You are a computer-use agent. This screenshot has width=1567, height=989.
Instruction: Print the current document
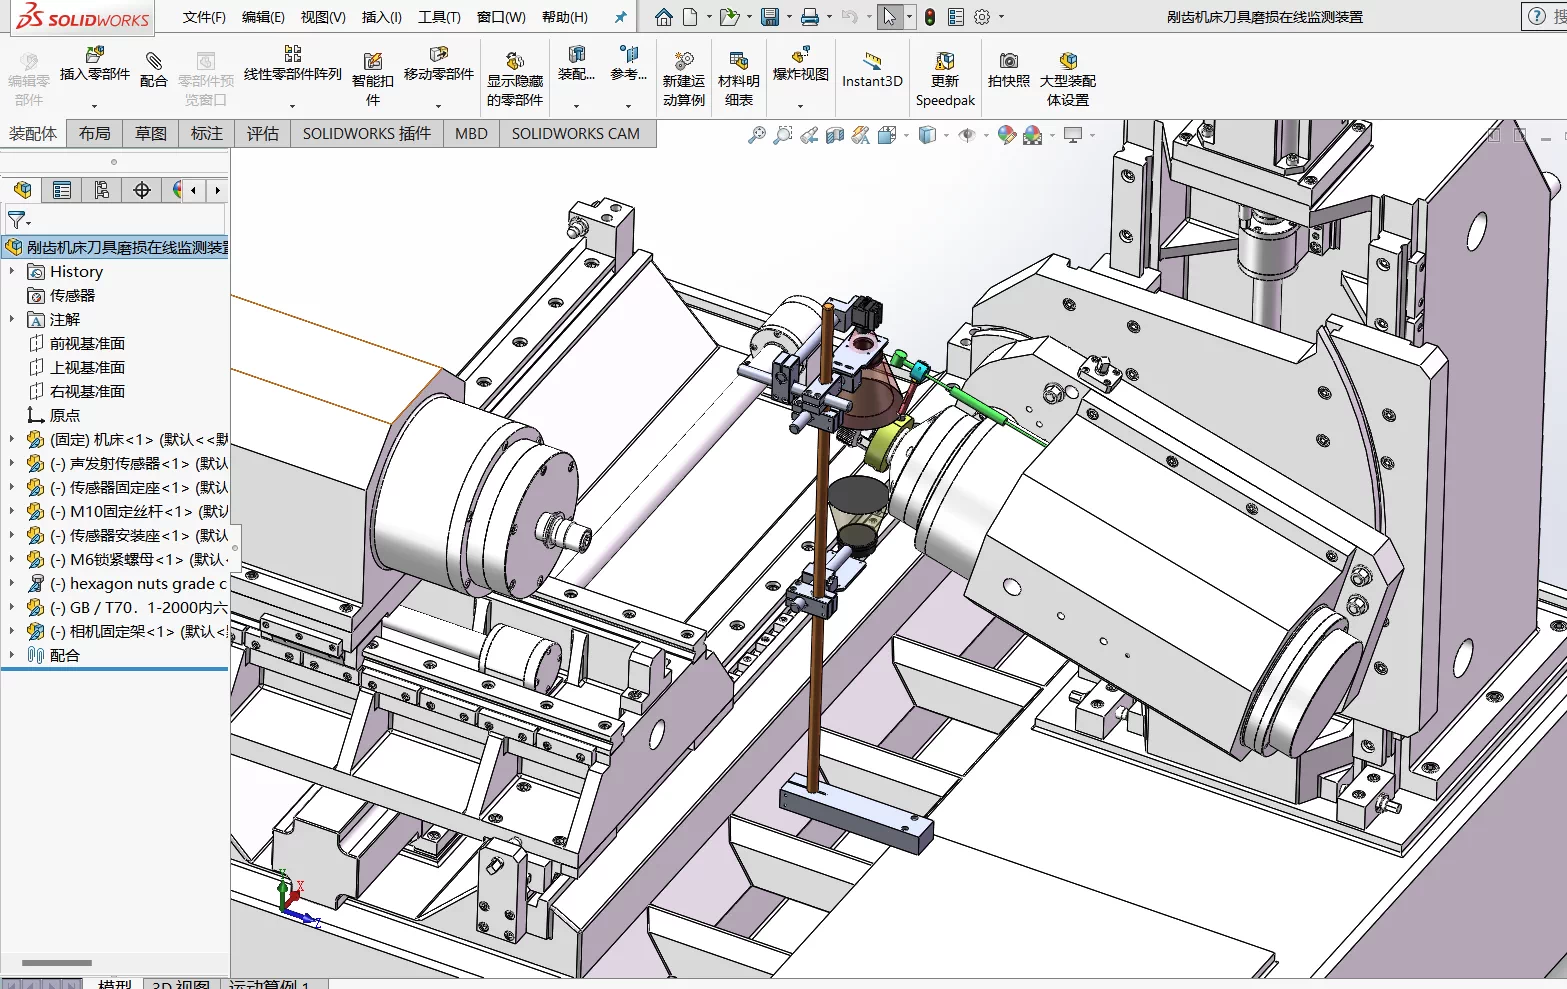(810, 17)
